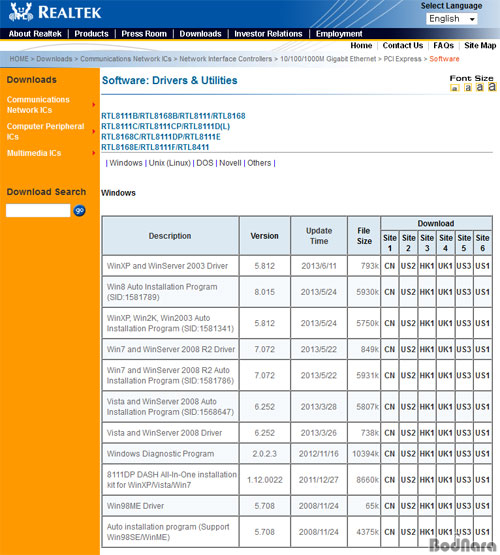
Task: Click Multimedia ICs sidebar item
Action: click(34, 153)
